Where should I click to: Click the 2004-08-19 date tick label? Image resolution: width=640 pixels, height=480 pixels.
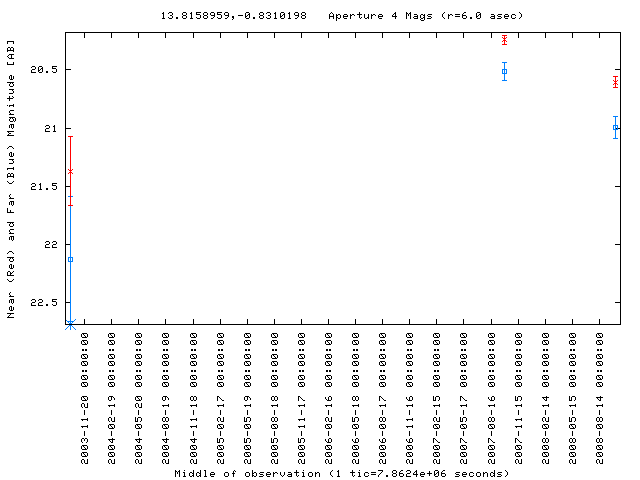[x=166, y=398]
